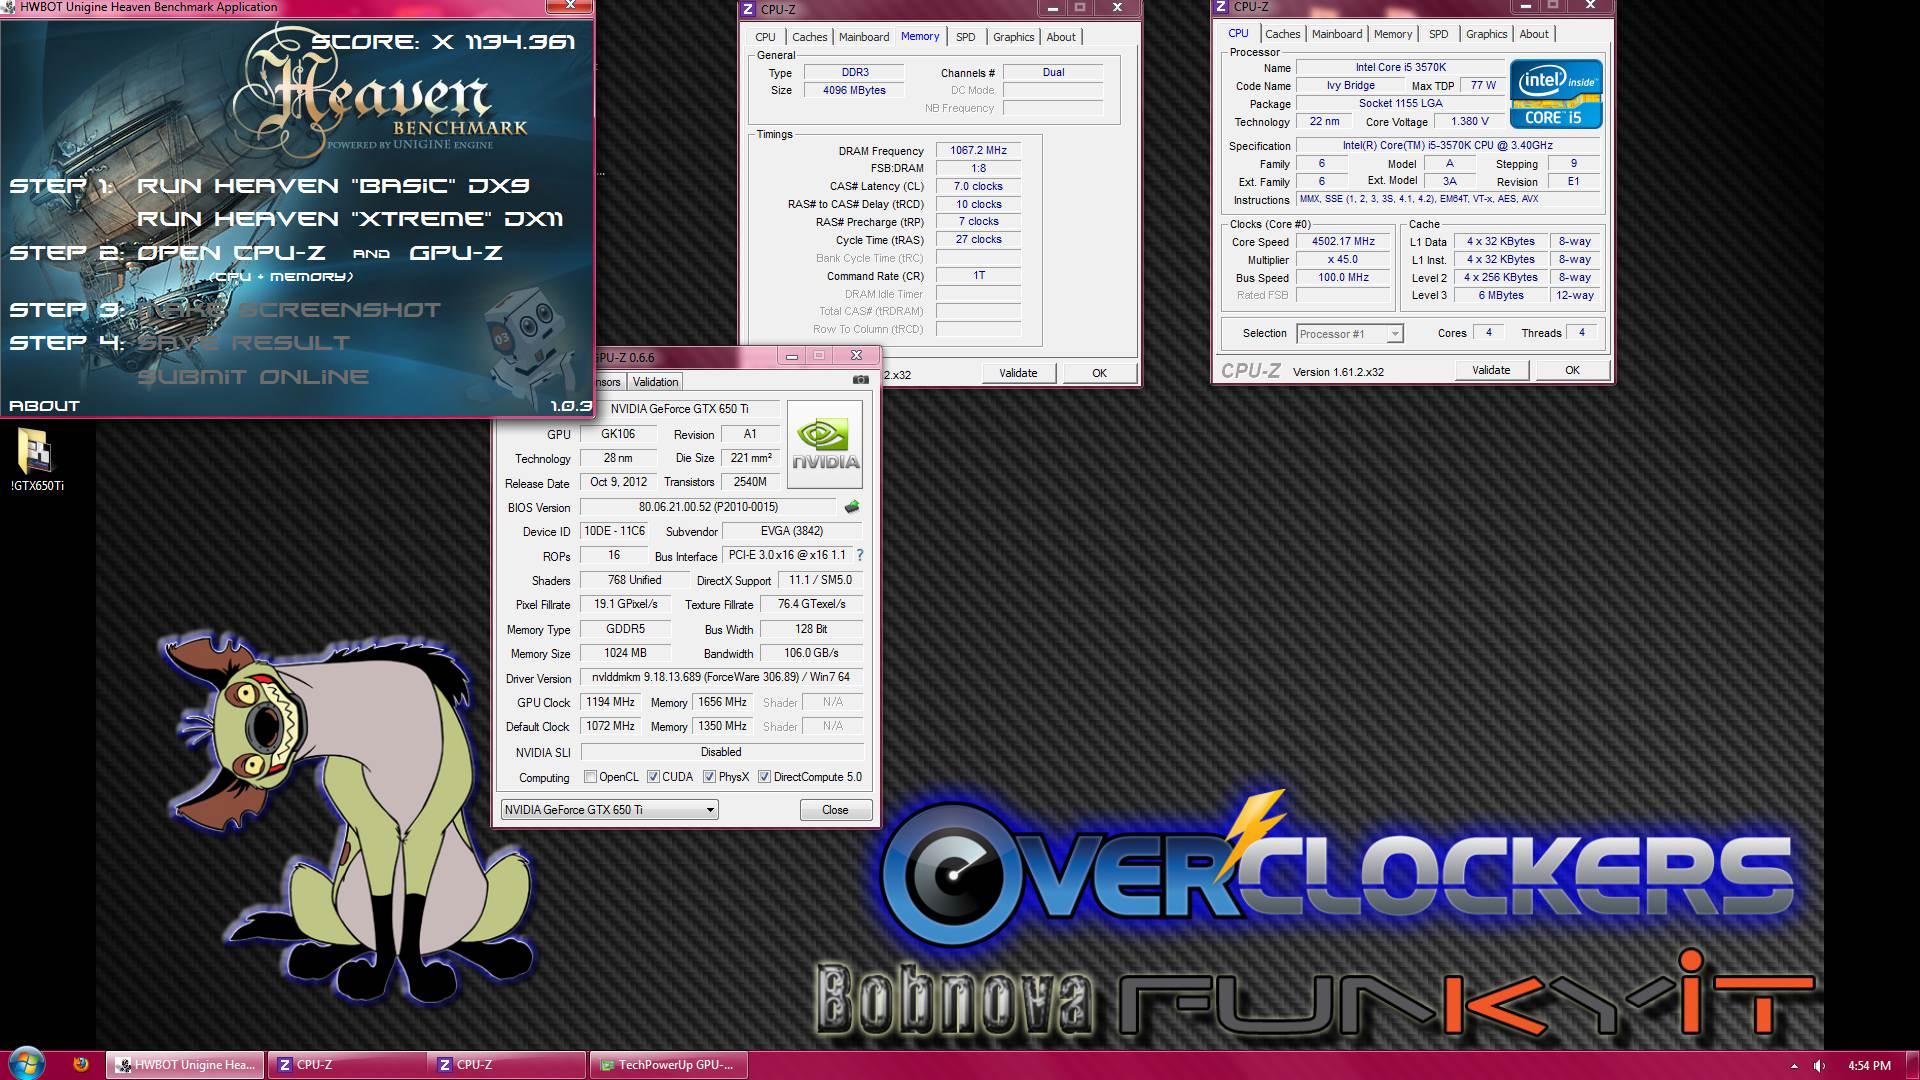Click Run Heaven Xtreme DX11

[x=350, y=219]
